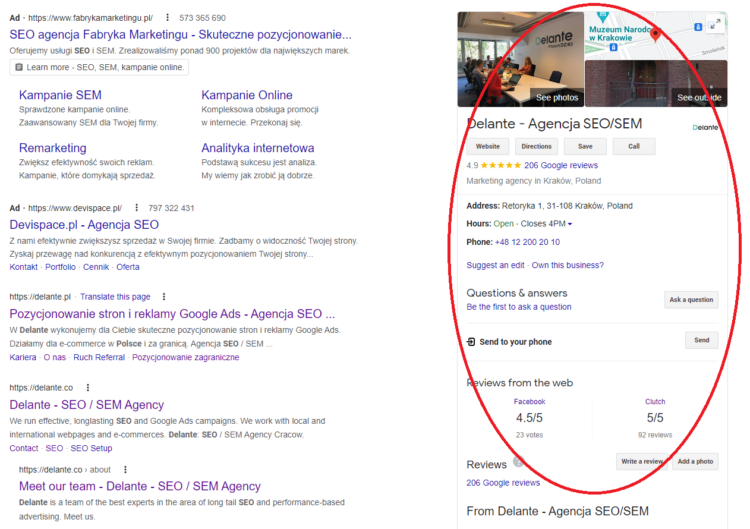Click the Call button

634,146
